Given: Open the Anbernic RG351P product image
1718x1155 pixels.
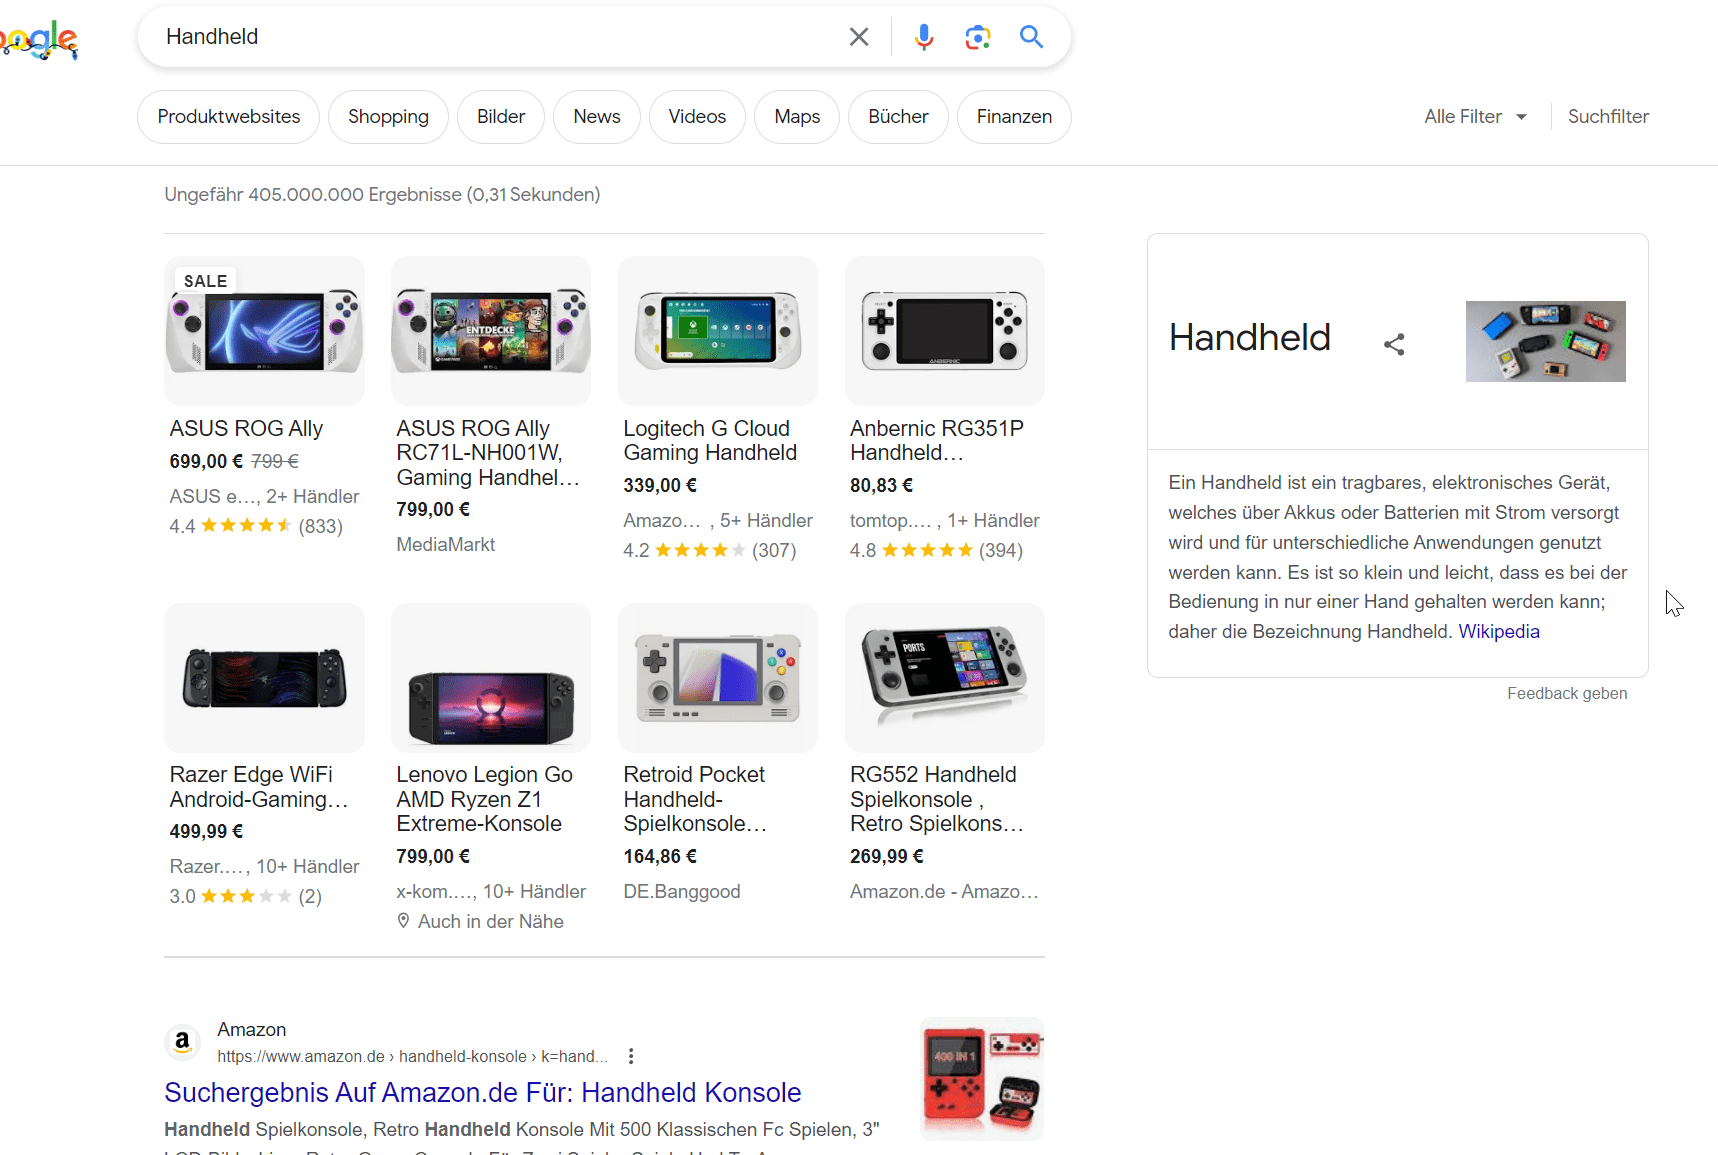Looking at the screenshot, I should [x=945, y=331].
